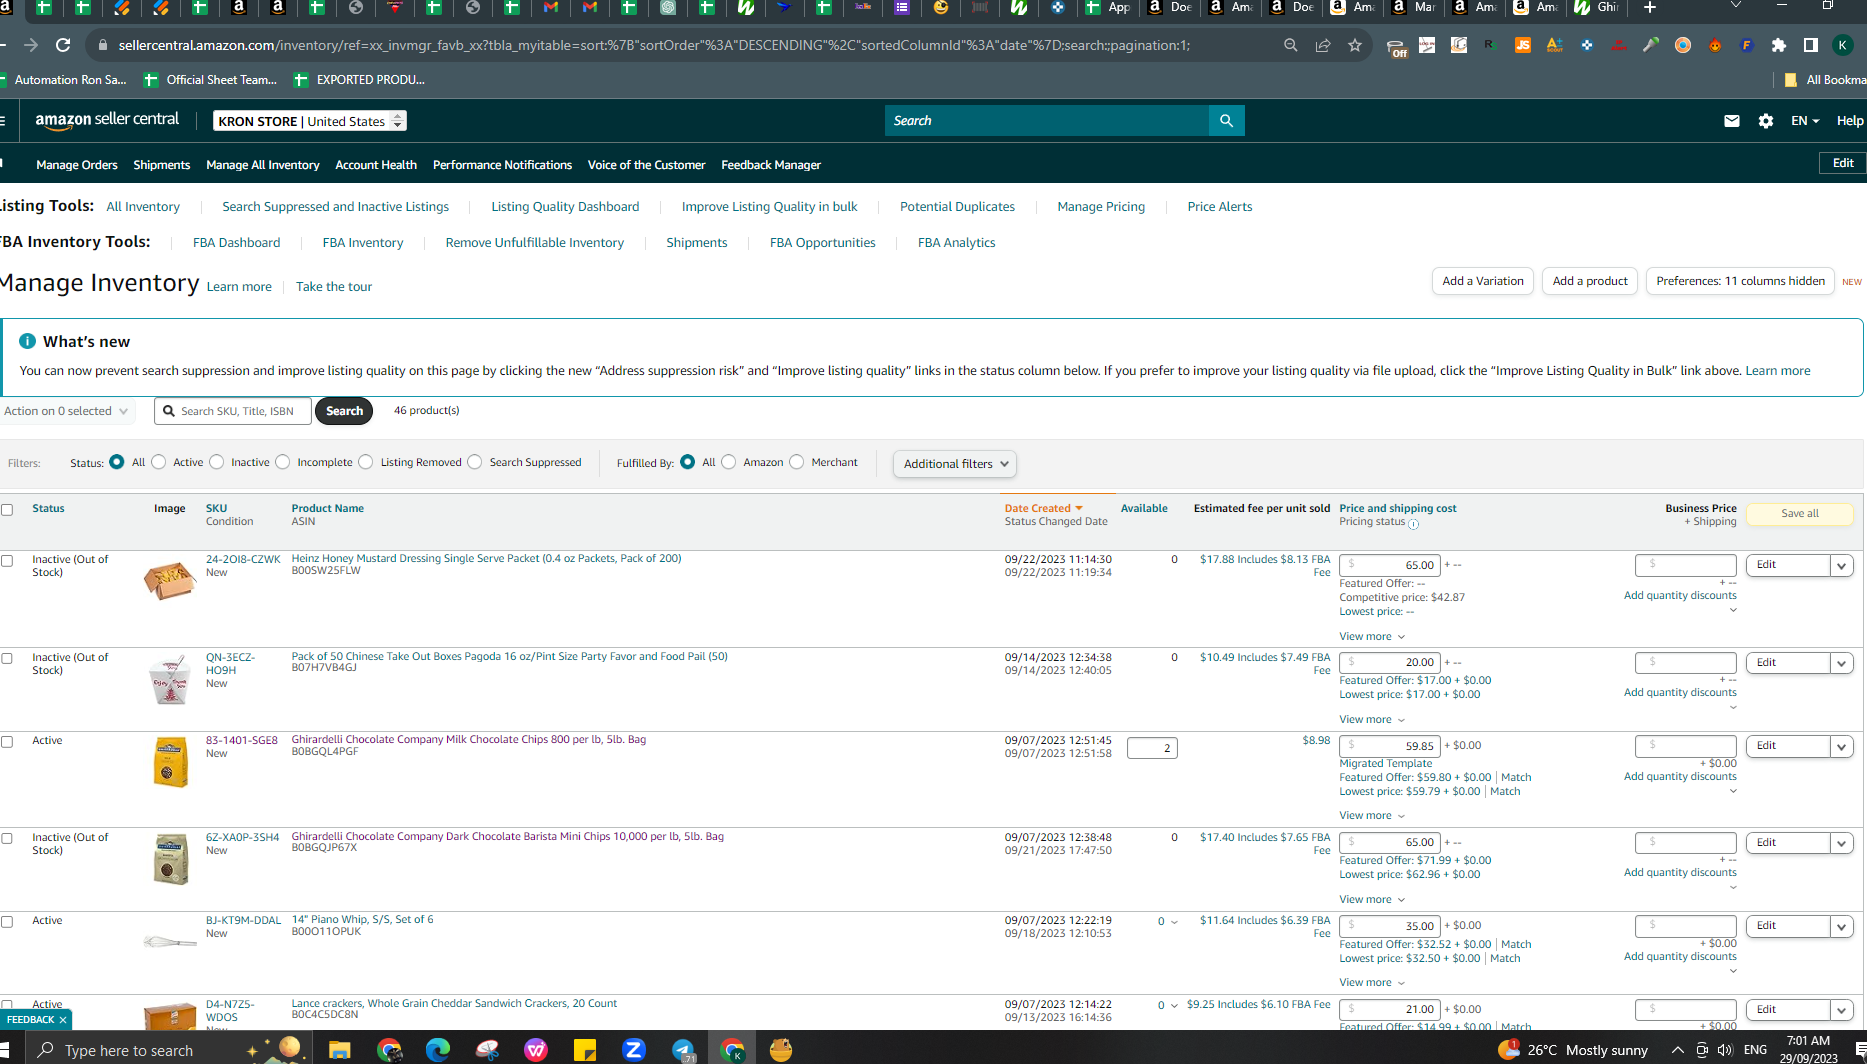Select the checkbox for the 14" Piano Whip row
The image size is (1867, 1064).
tap(7, 922)
